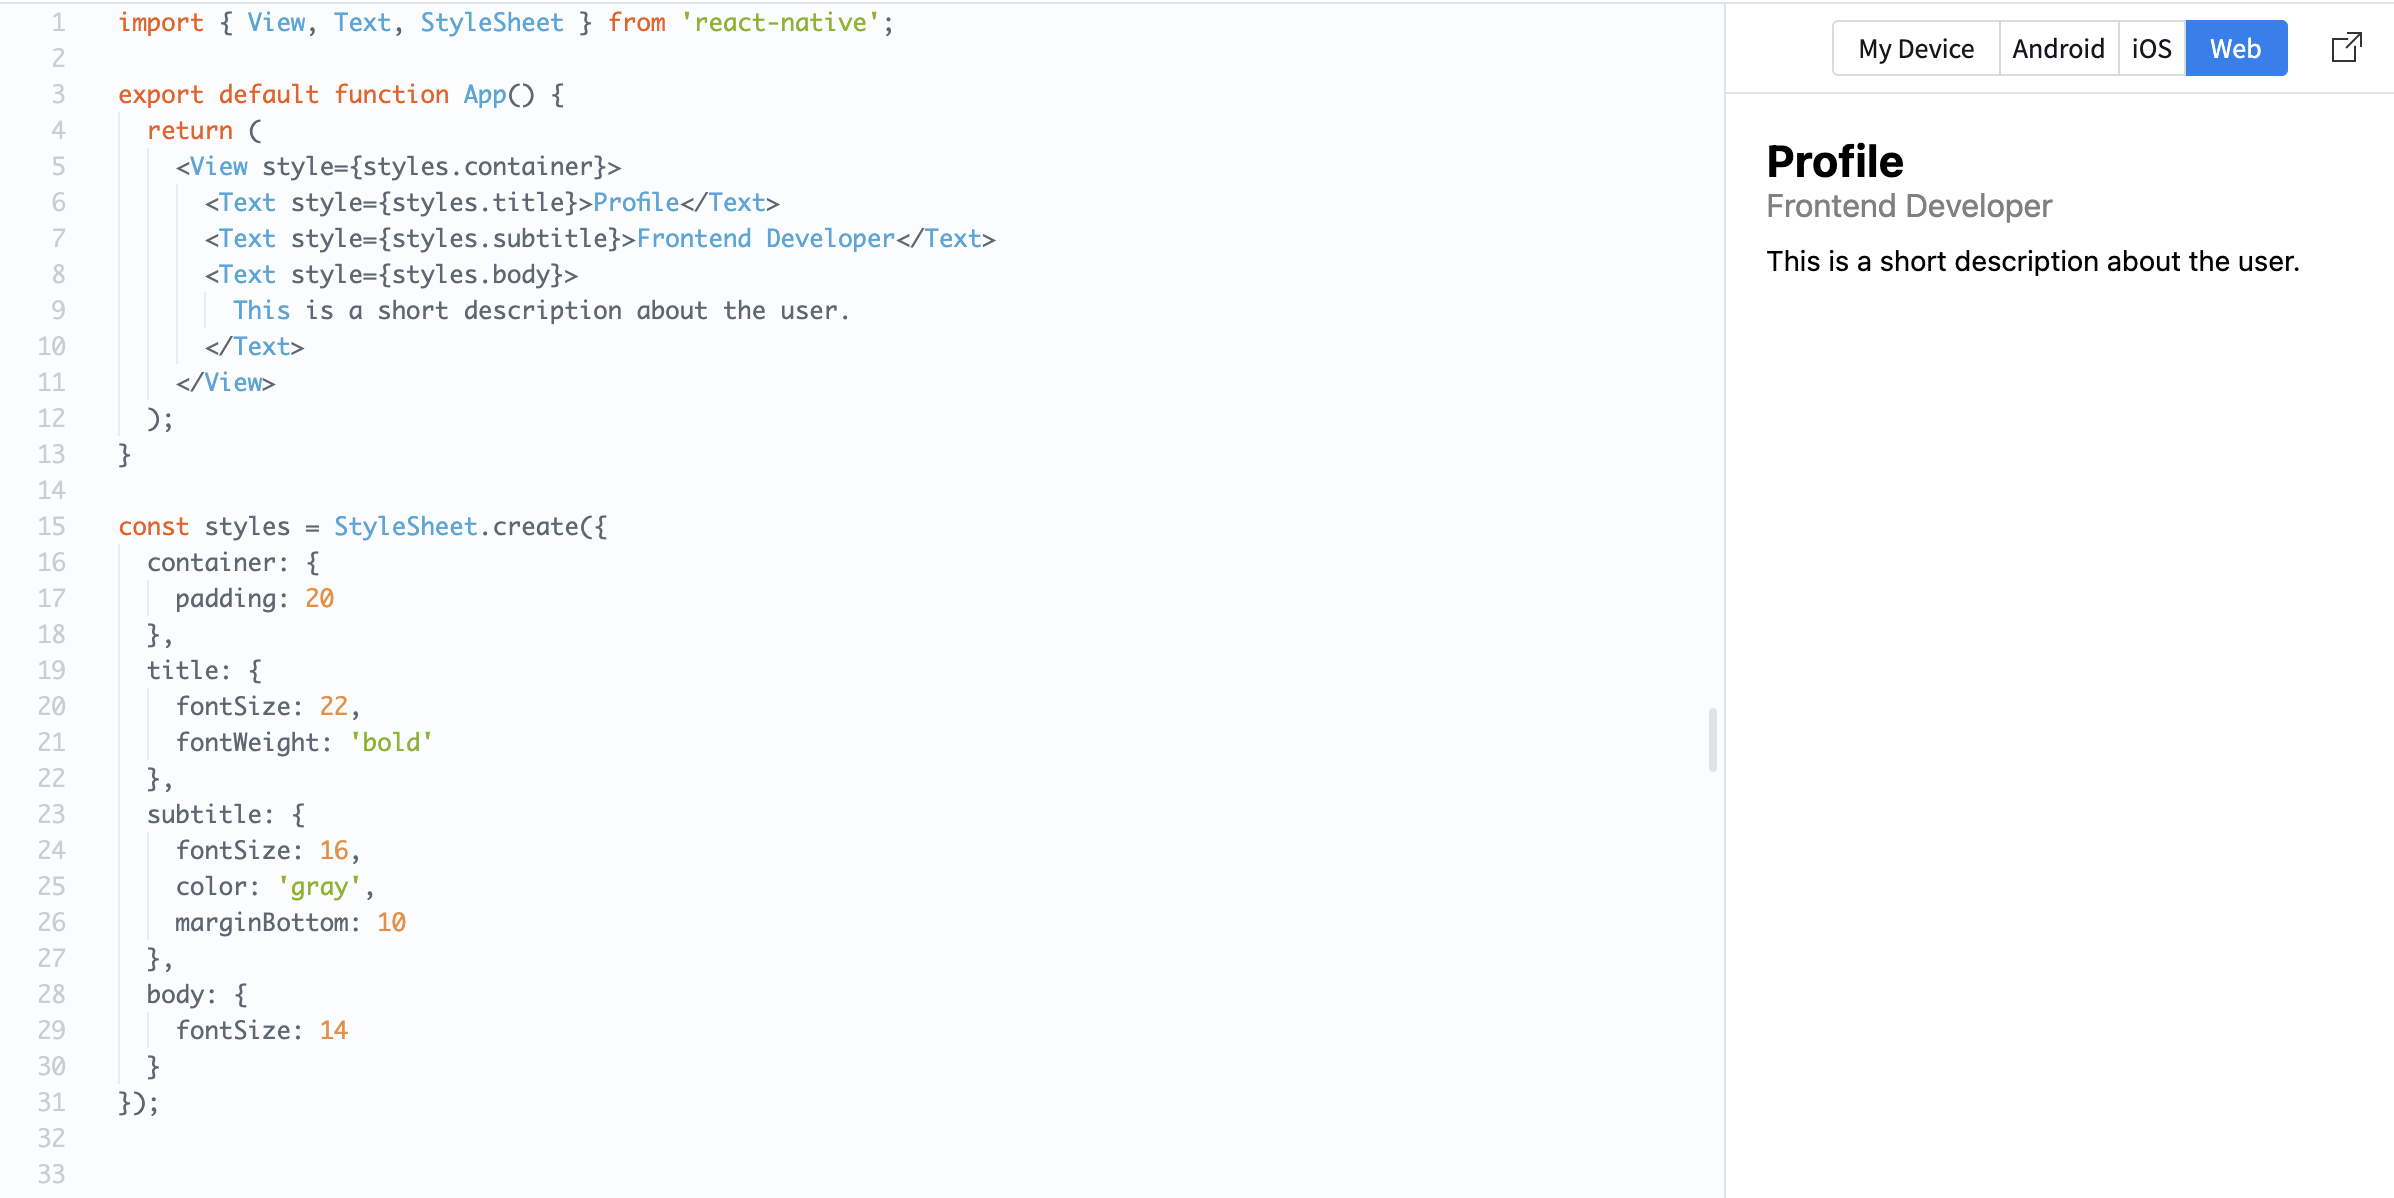Place cursor on the return keyword
The image size is (2394, 1198).
pyautogui.click(x=189, y=131)
